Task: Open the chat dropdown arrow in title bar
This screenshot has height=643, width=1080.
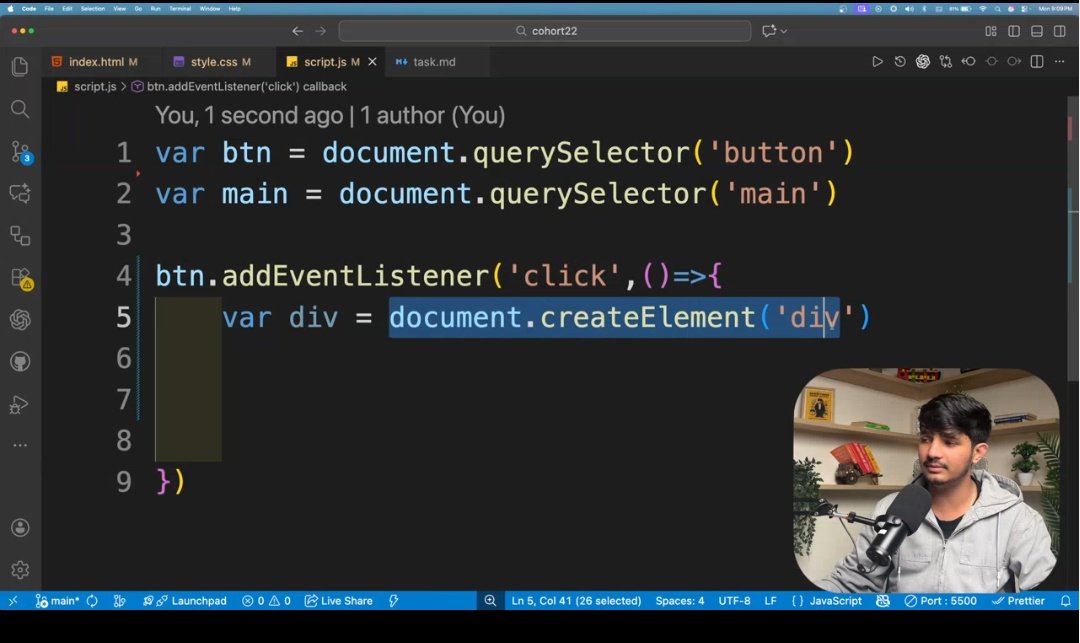Action: point(784,31)
